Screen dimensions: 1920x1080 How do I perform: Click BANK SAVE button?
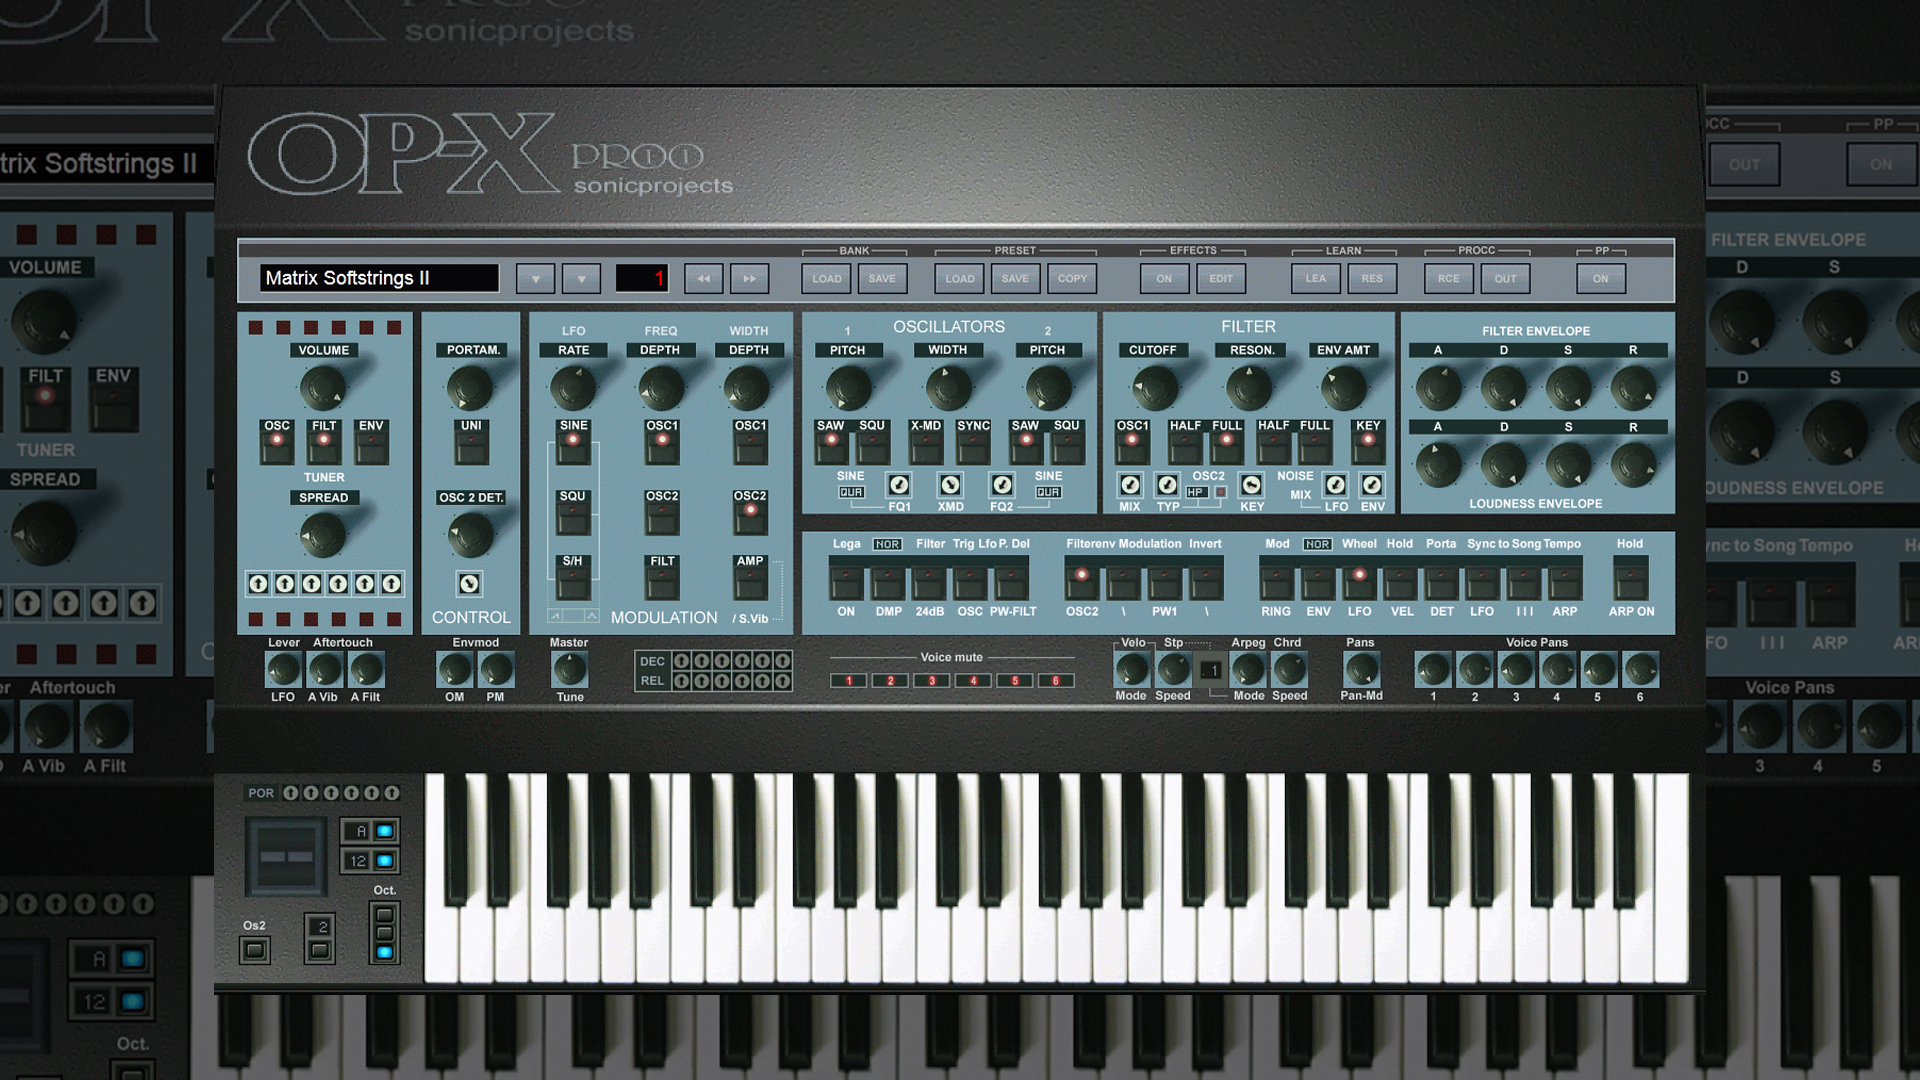point(882,279)
